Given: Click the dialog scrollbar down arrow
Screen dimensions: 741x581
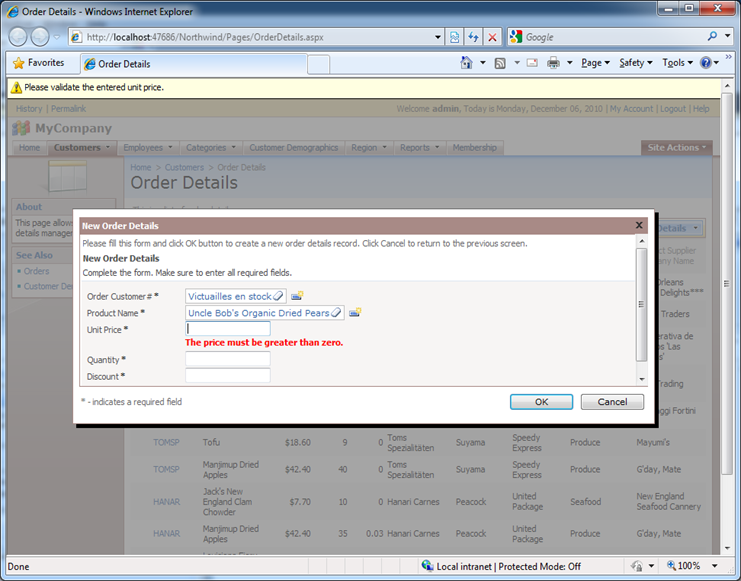Looking at the screenshot, I should [x=641, y=379].
